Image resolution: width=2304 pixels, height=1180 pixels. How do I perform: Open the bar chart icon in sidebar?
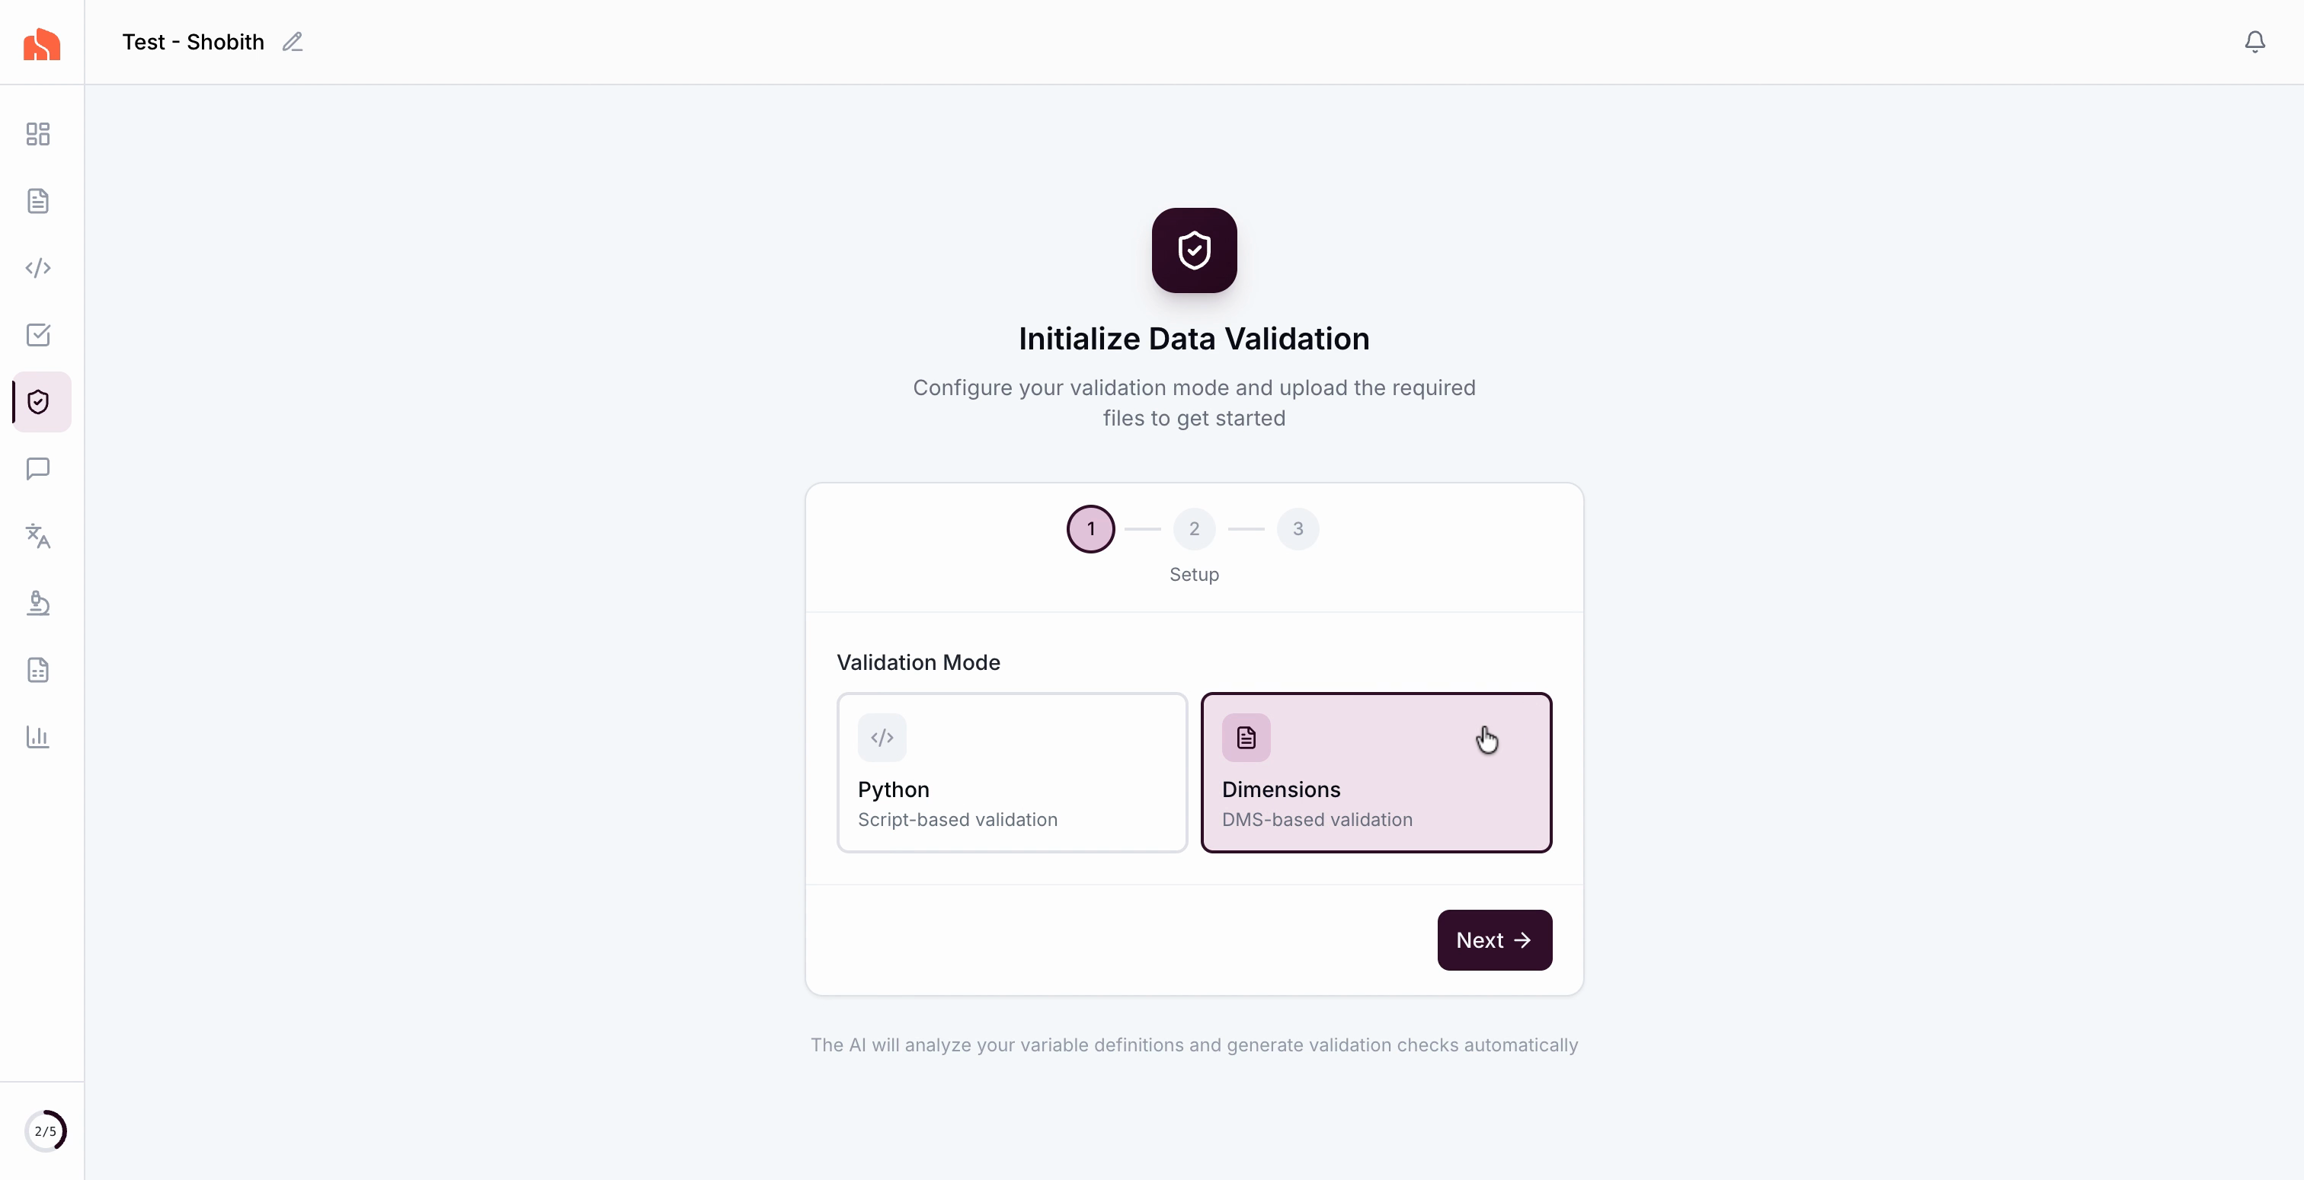38,737
